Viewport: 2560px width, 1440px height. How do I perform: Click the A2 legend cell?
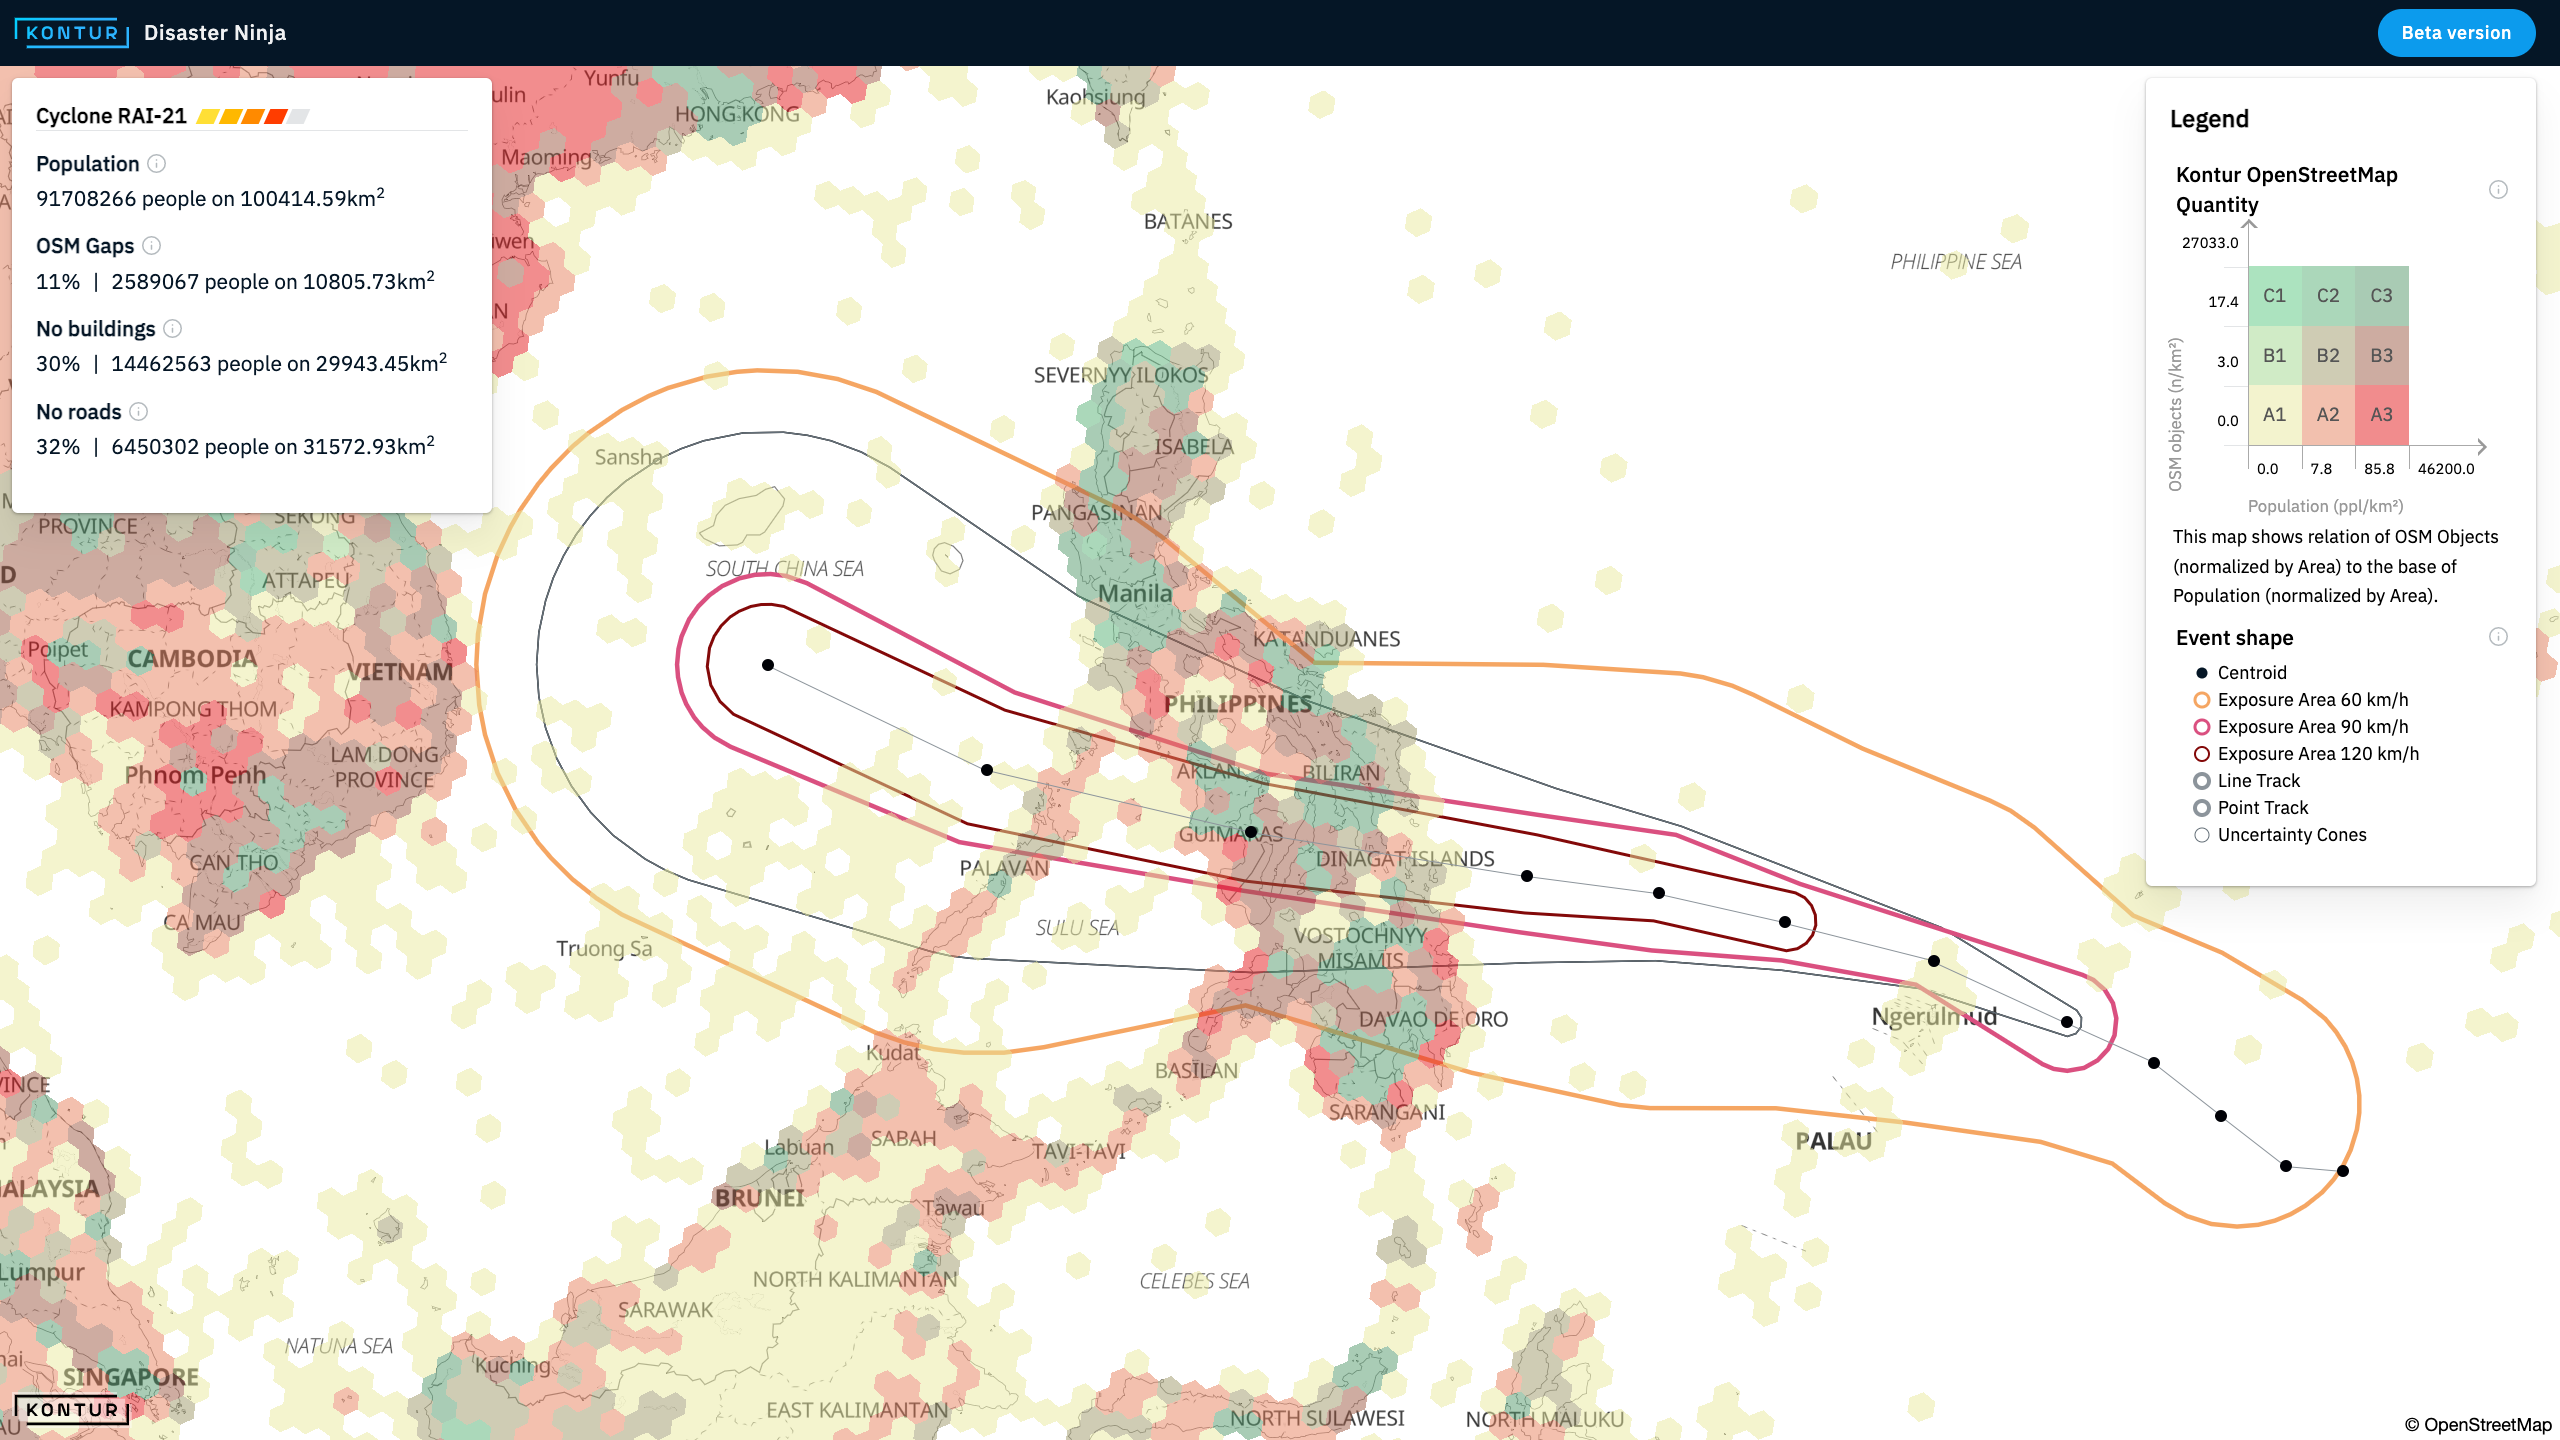(2328, 415)
